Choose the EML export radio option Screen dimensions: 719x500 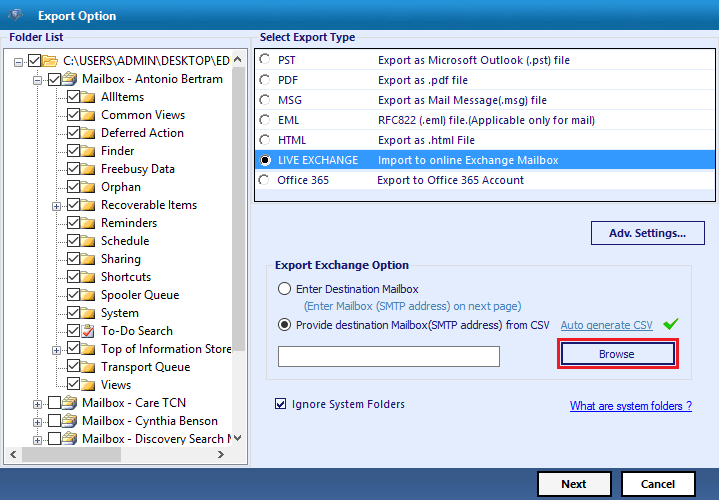(x=265, y=120)
